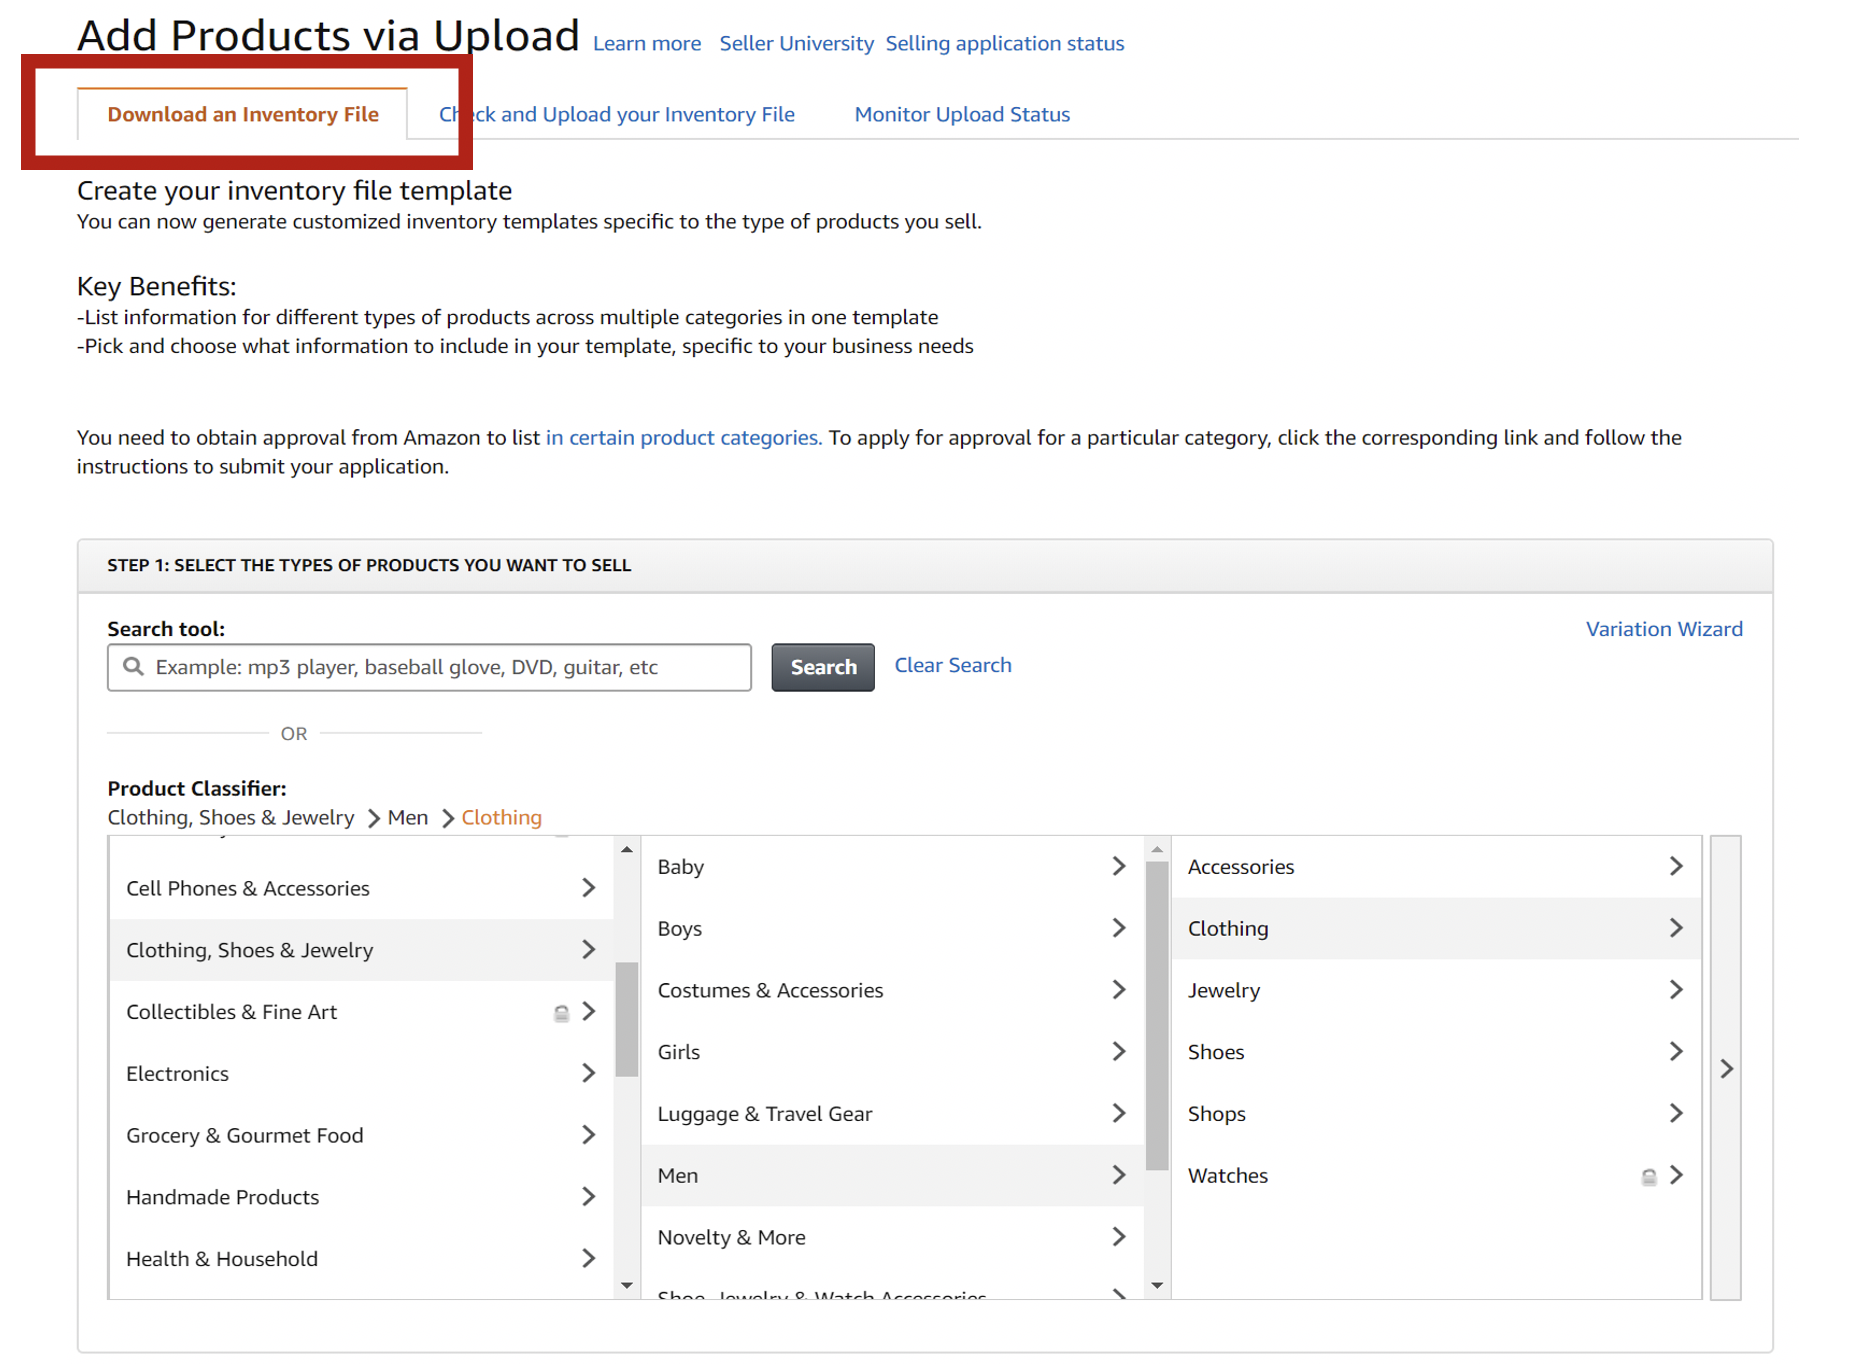This screenshot has height=1364, width=1852.
Task: Expand the Baby subcategory chevron
Action: point(1119,867)
